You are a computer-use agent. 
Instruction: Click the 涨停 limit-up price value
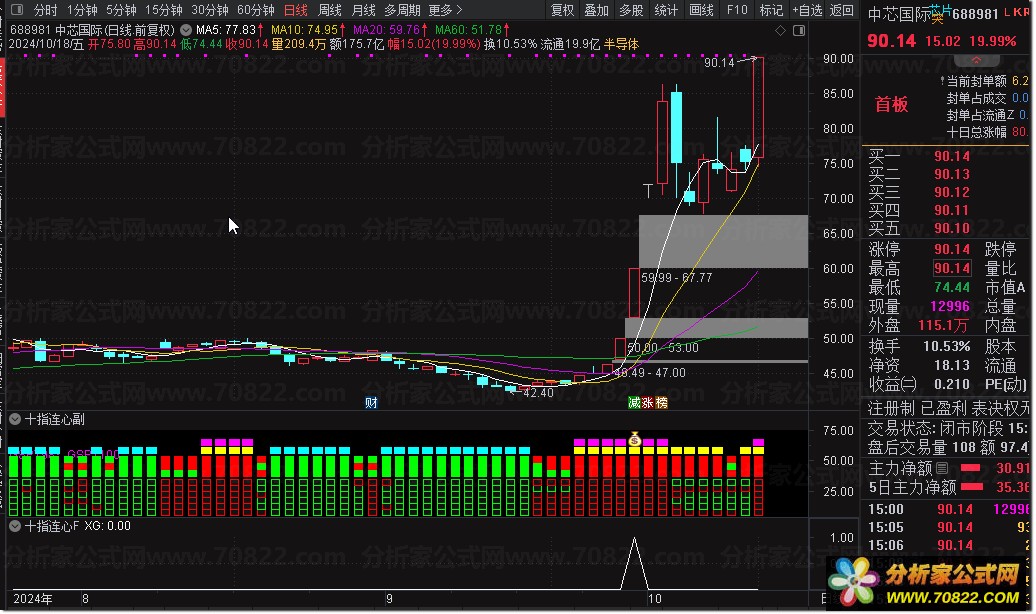(x=951, y=249)
